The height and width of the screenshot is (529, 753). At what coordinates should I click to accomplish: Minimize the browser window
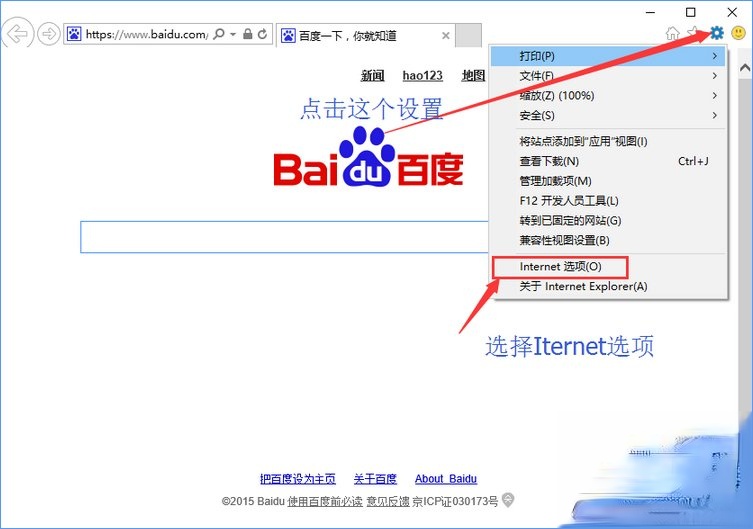click(650, 12)
